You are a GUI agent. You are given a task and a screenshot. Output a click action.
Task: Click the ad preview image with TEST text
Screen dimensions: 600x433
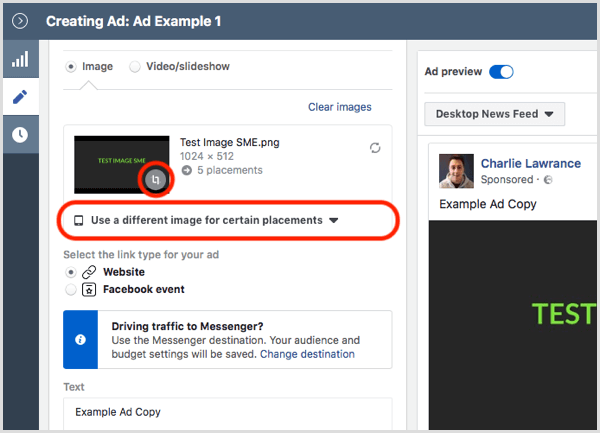513,325
